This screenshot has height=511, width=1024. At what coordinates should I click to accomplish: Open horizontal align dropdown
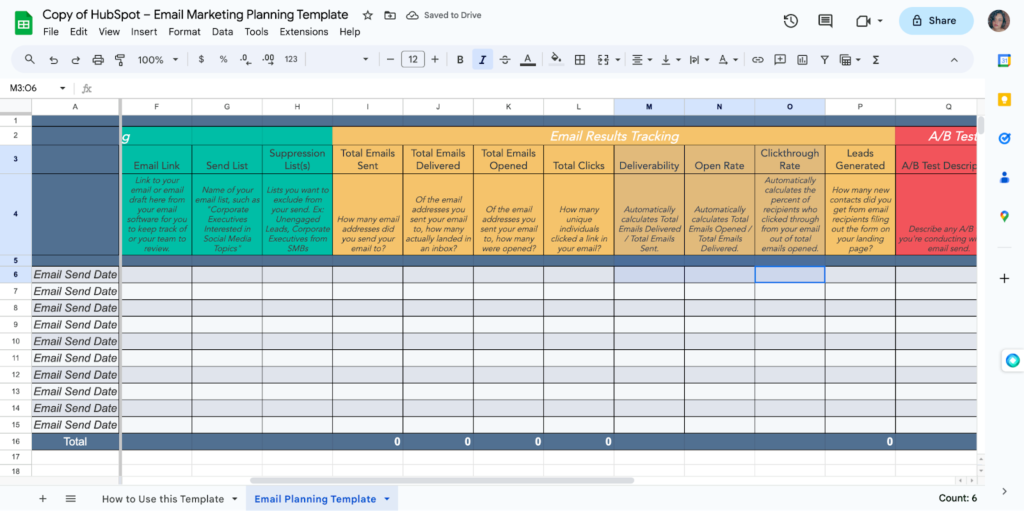click(x=641, y=59)
